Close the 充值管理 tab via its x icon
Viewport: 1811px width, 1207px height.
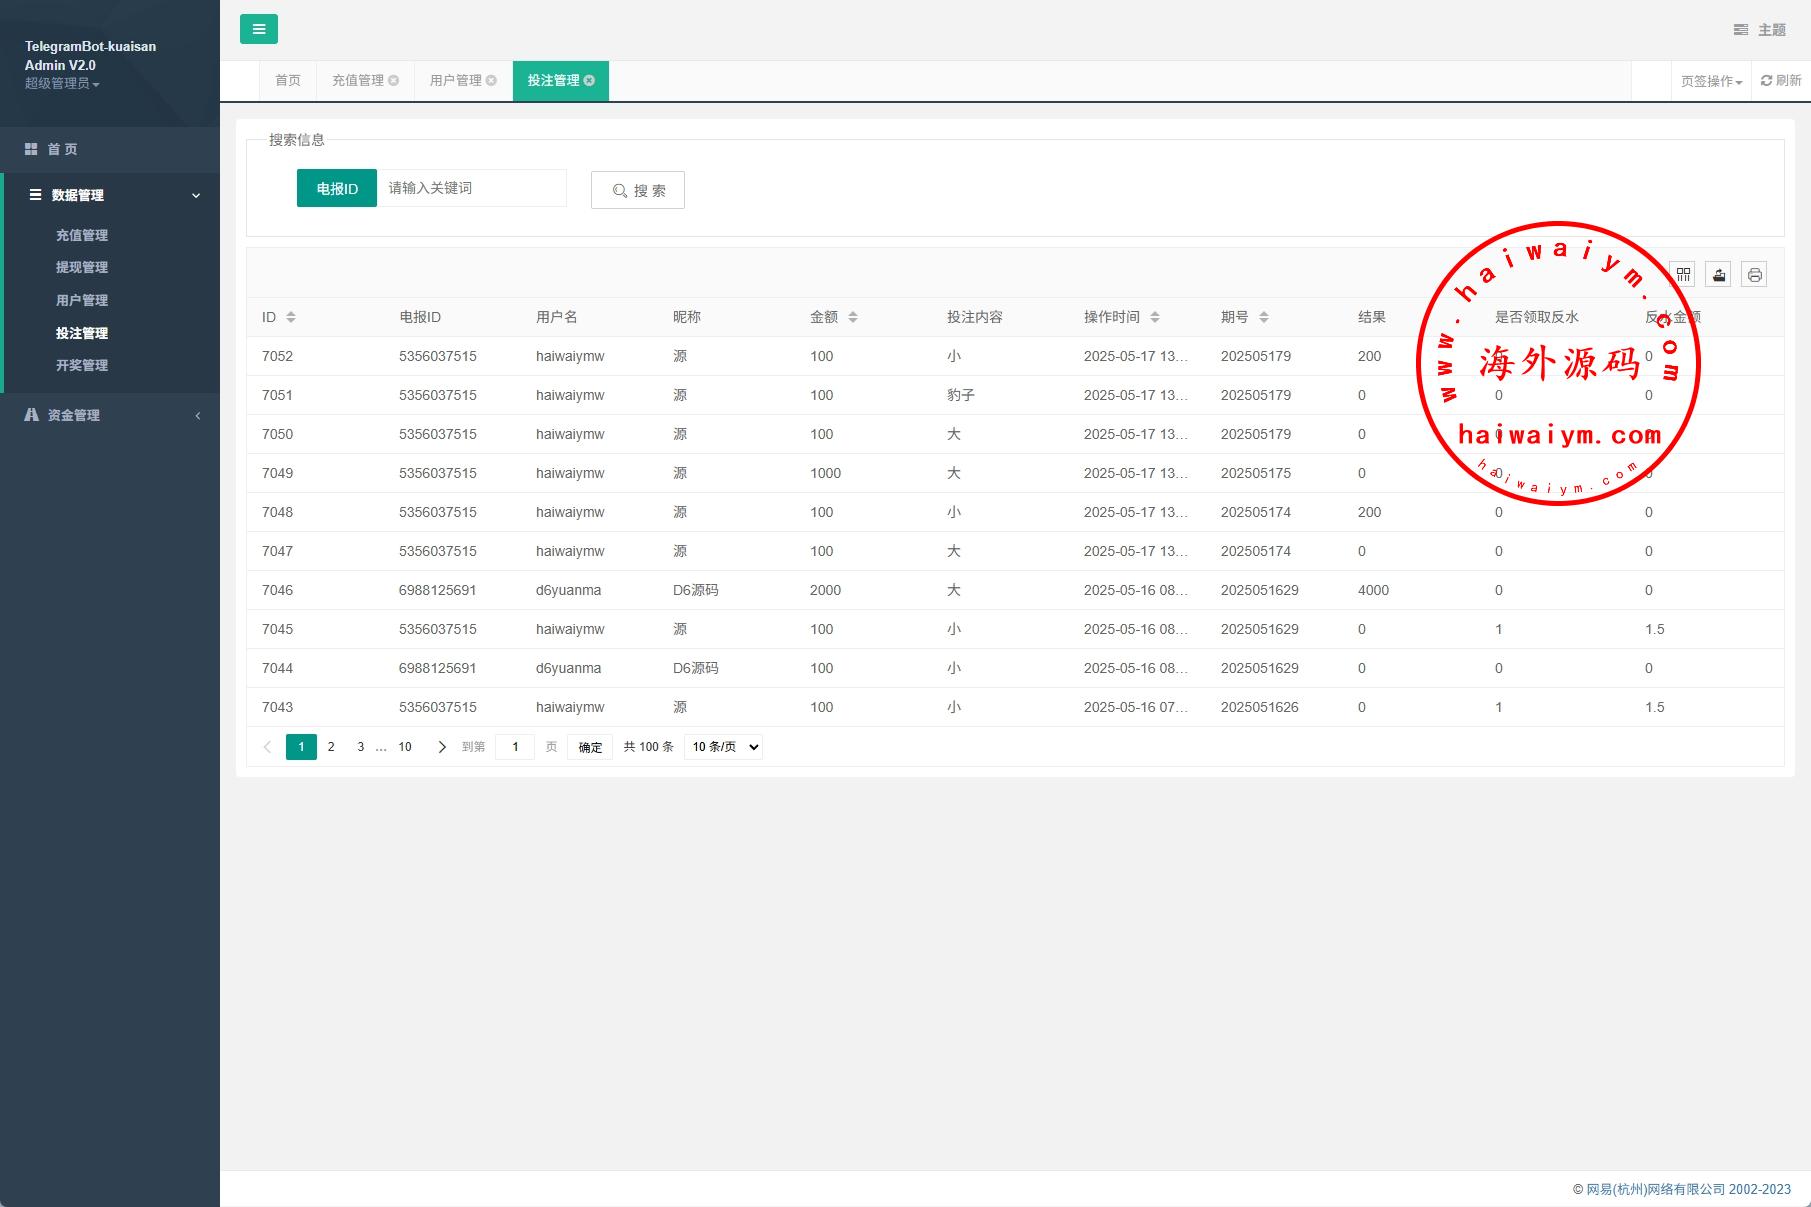394,81
